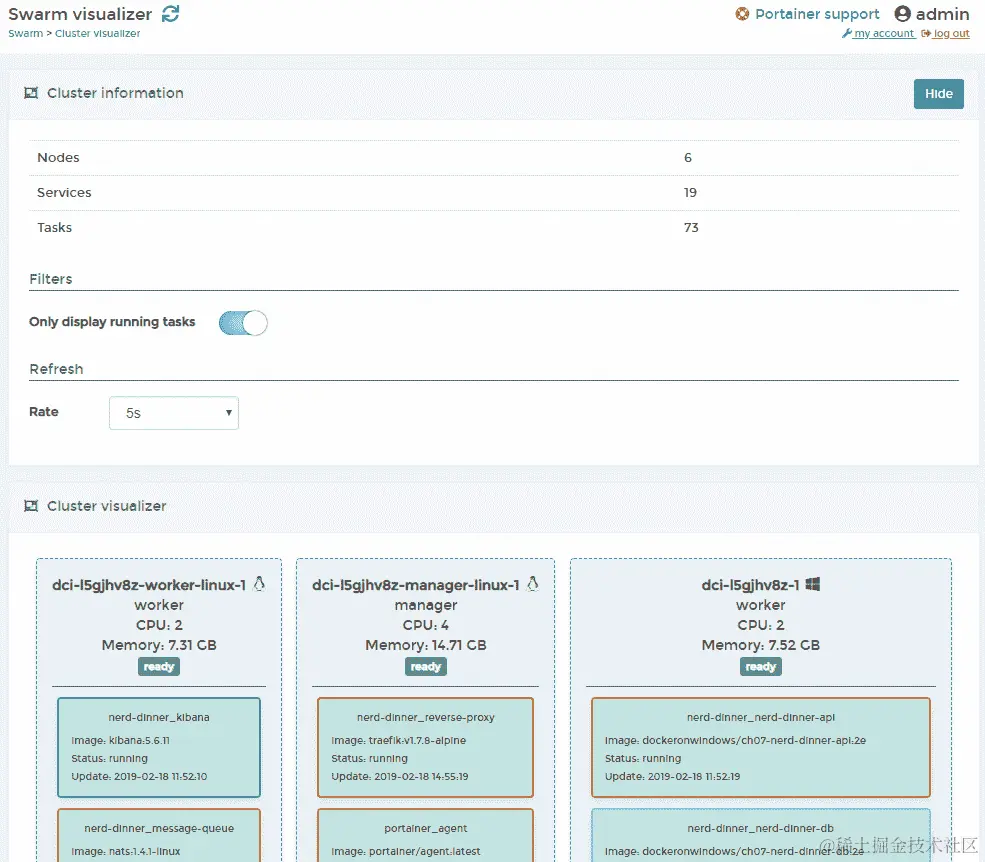This screenshot has height=862, width=985.
Task: Select the nerd-dinner_kibana task card
Action: [159, 747]
